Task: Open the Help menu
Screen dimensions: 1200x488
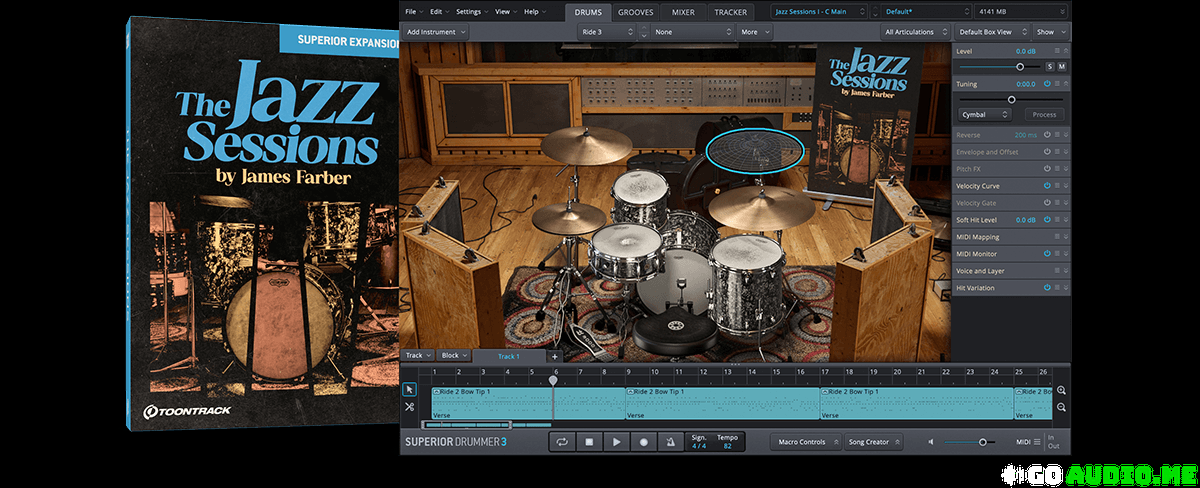Action: [533, 11]
